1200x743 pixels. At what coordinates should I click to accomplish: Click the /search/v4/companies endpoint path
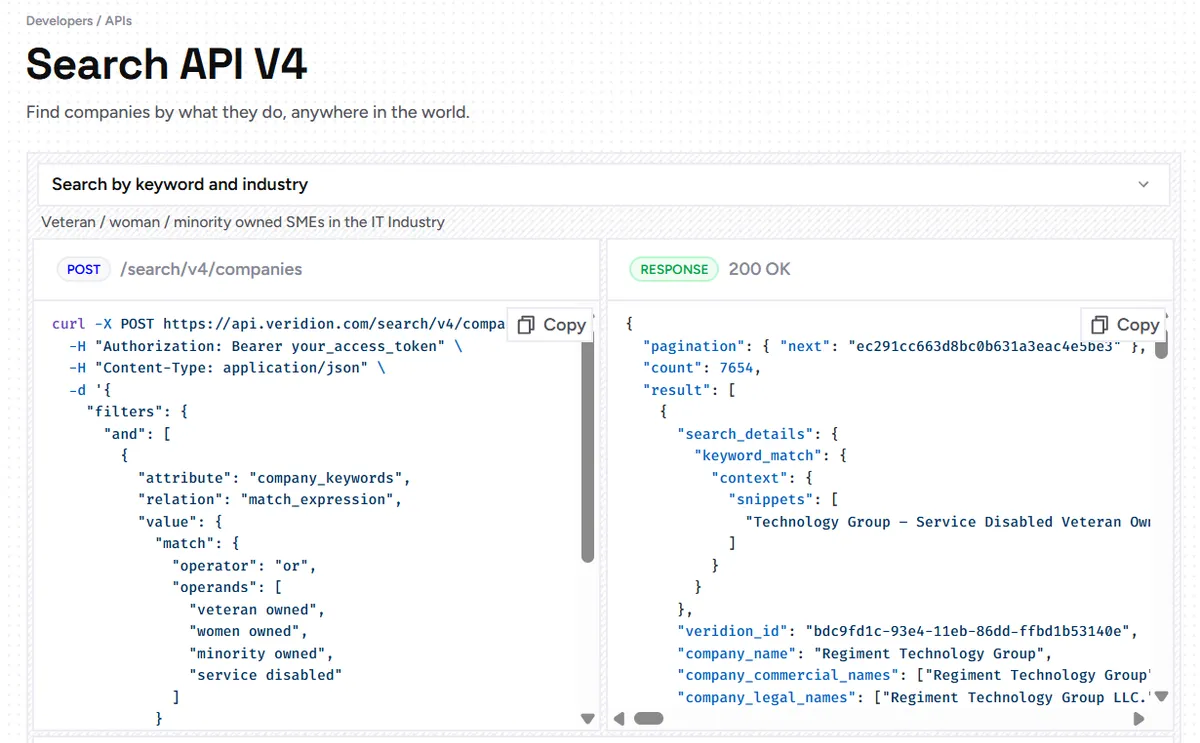point(211,269)
